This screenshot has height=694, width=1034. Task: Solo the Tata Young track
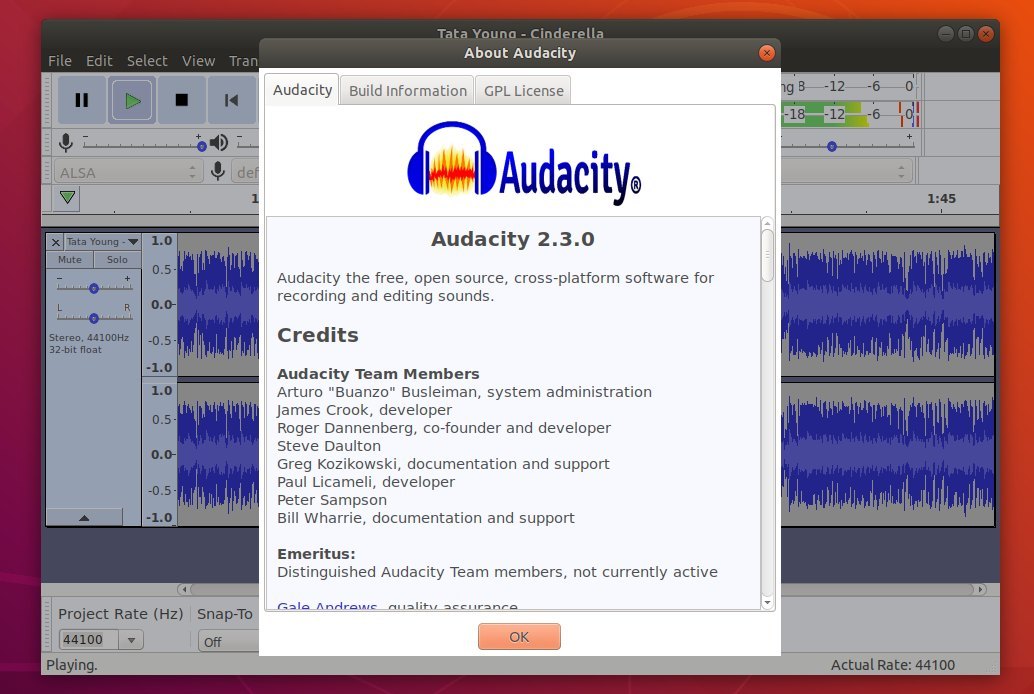coord(117,260)
